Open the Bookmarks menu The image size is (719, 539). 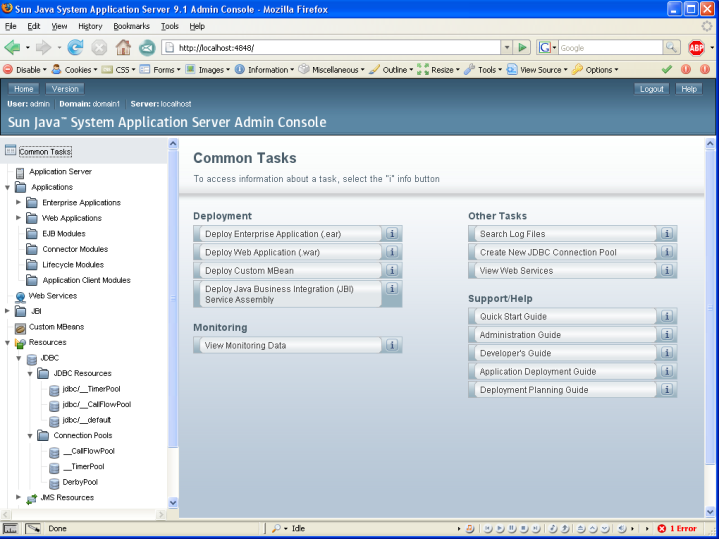(x=131, y=26)
